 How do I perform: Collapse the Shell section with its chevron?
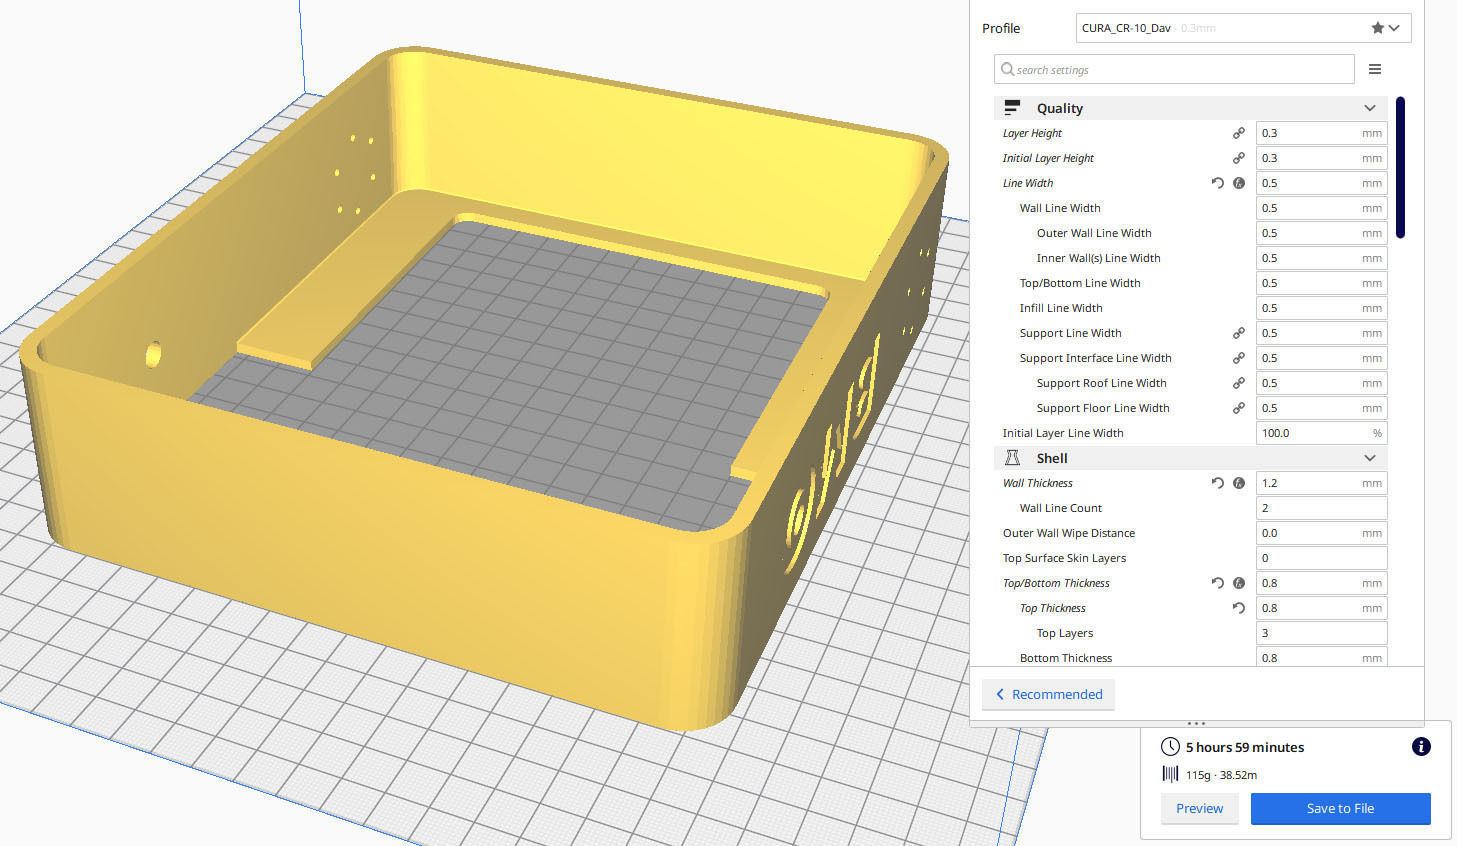tap(1370, 458)
